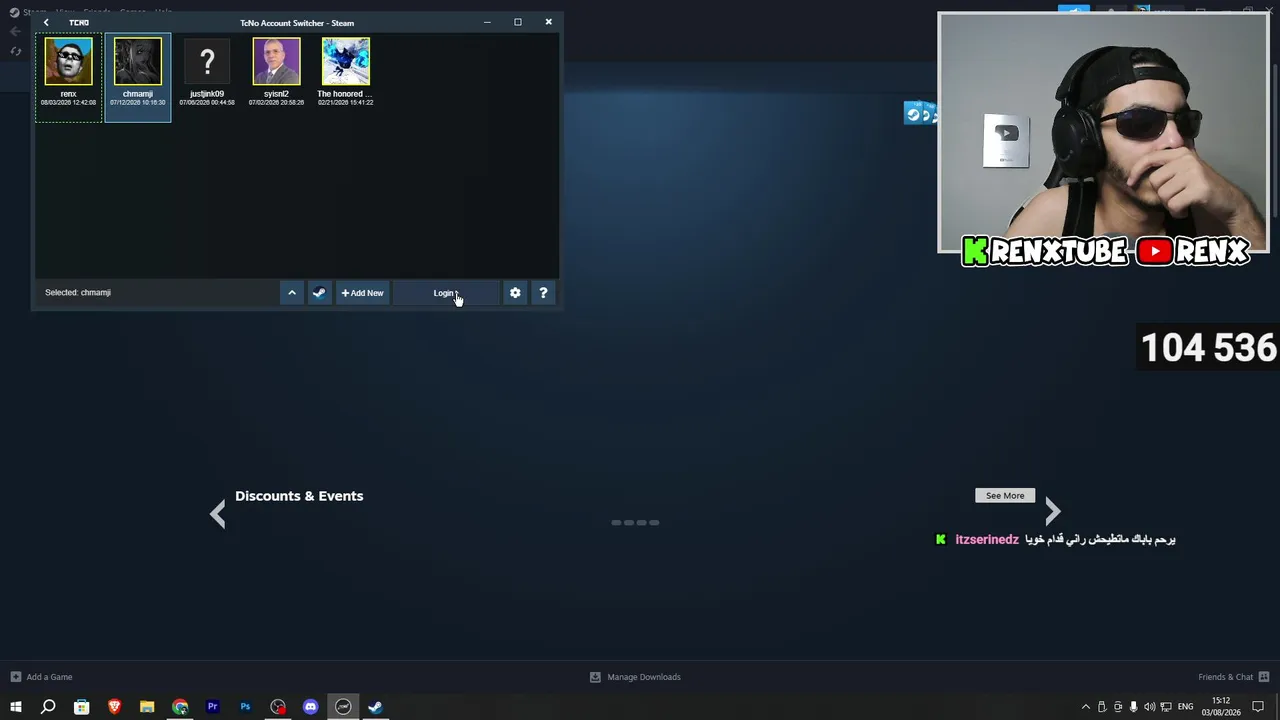Select the chmamji account avatar
The image size is (1280, 720).
[x=138, y=62]
